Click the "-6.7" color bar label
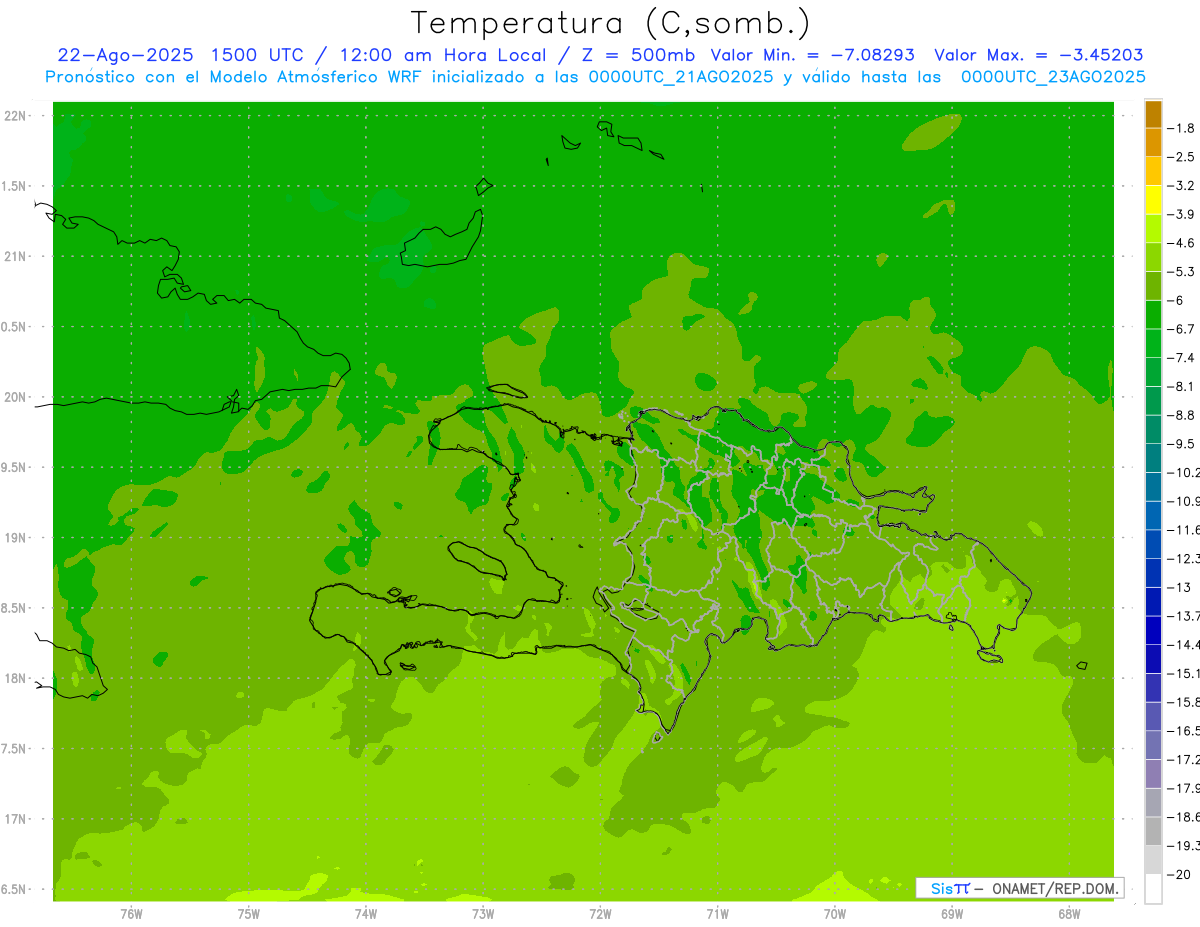 click(x=1183, y=329)
